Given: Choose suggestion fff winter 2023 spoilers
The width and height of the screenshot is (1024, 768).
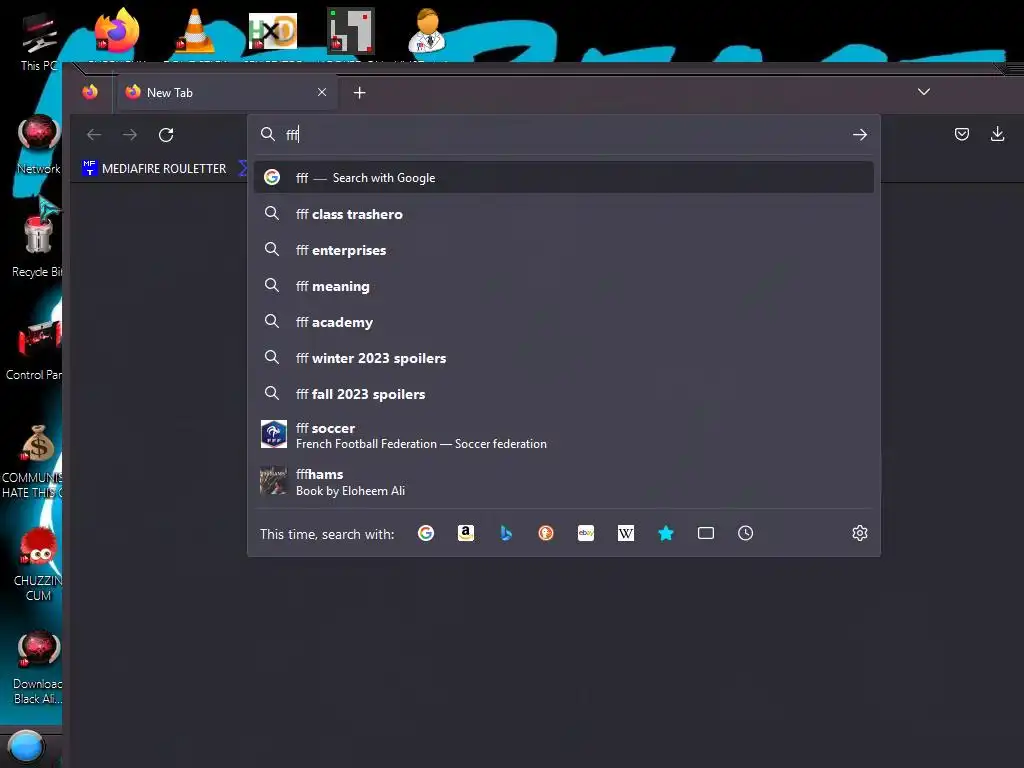Looking at the screenshot, I should (564, 357).
